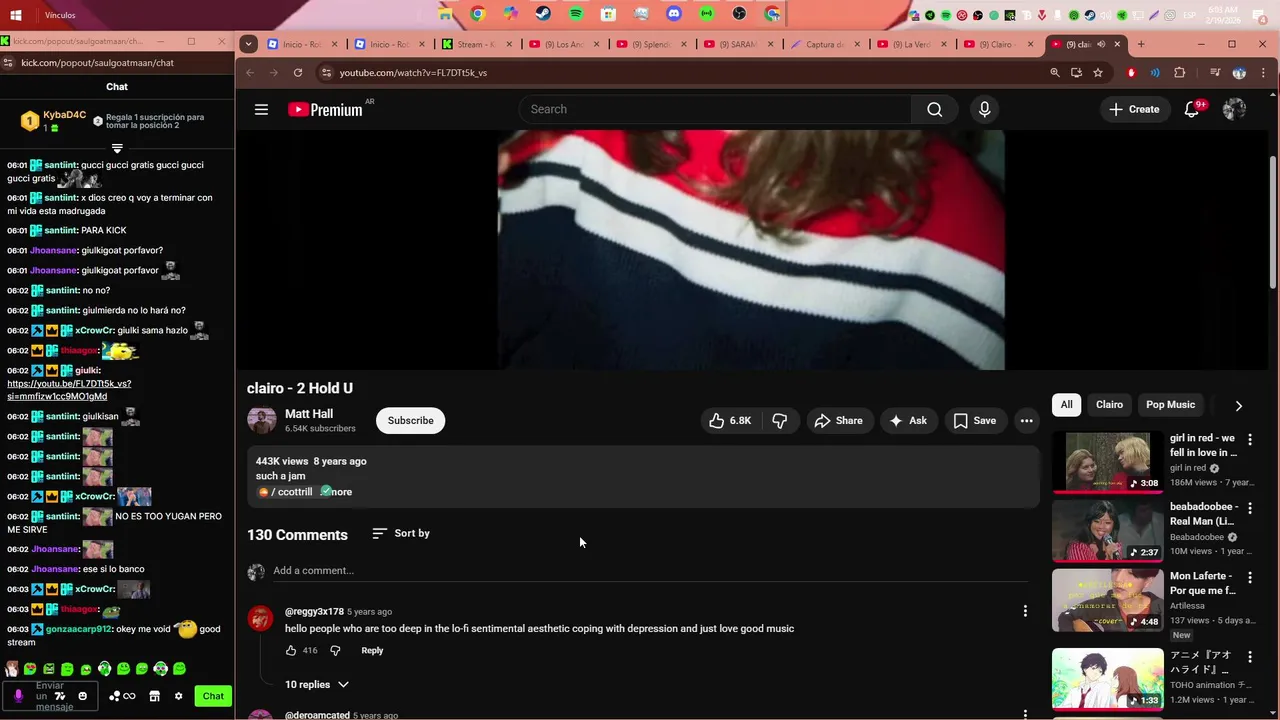Start voice search with the microphone icon
Image resolution: width=1280 pixels, height=720 pixels.
click(x=985, y=109)
